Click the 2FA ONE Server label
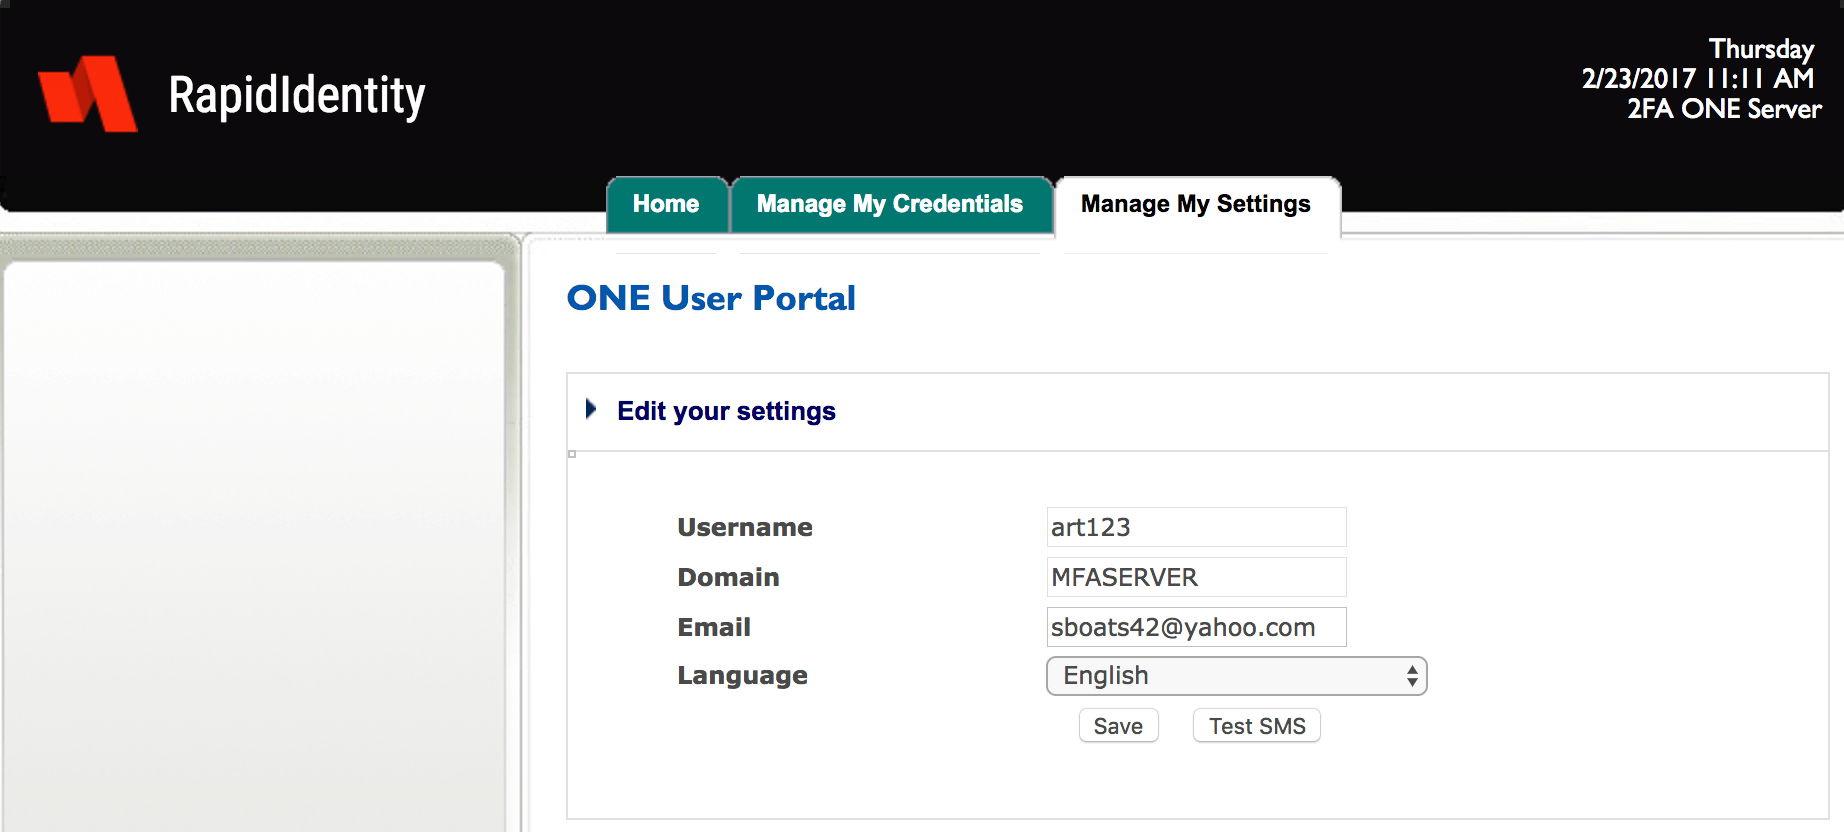Screen dimensions: 1844x832 coord(1724,109)
